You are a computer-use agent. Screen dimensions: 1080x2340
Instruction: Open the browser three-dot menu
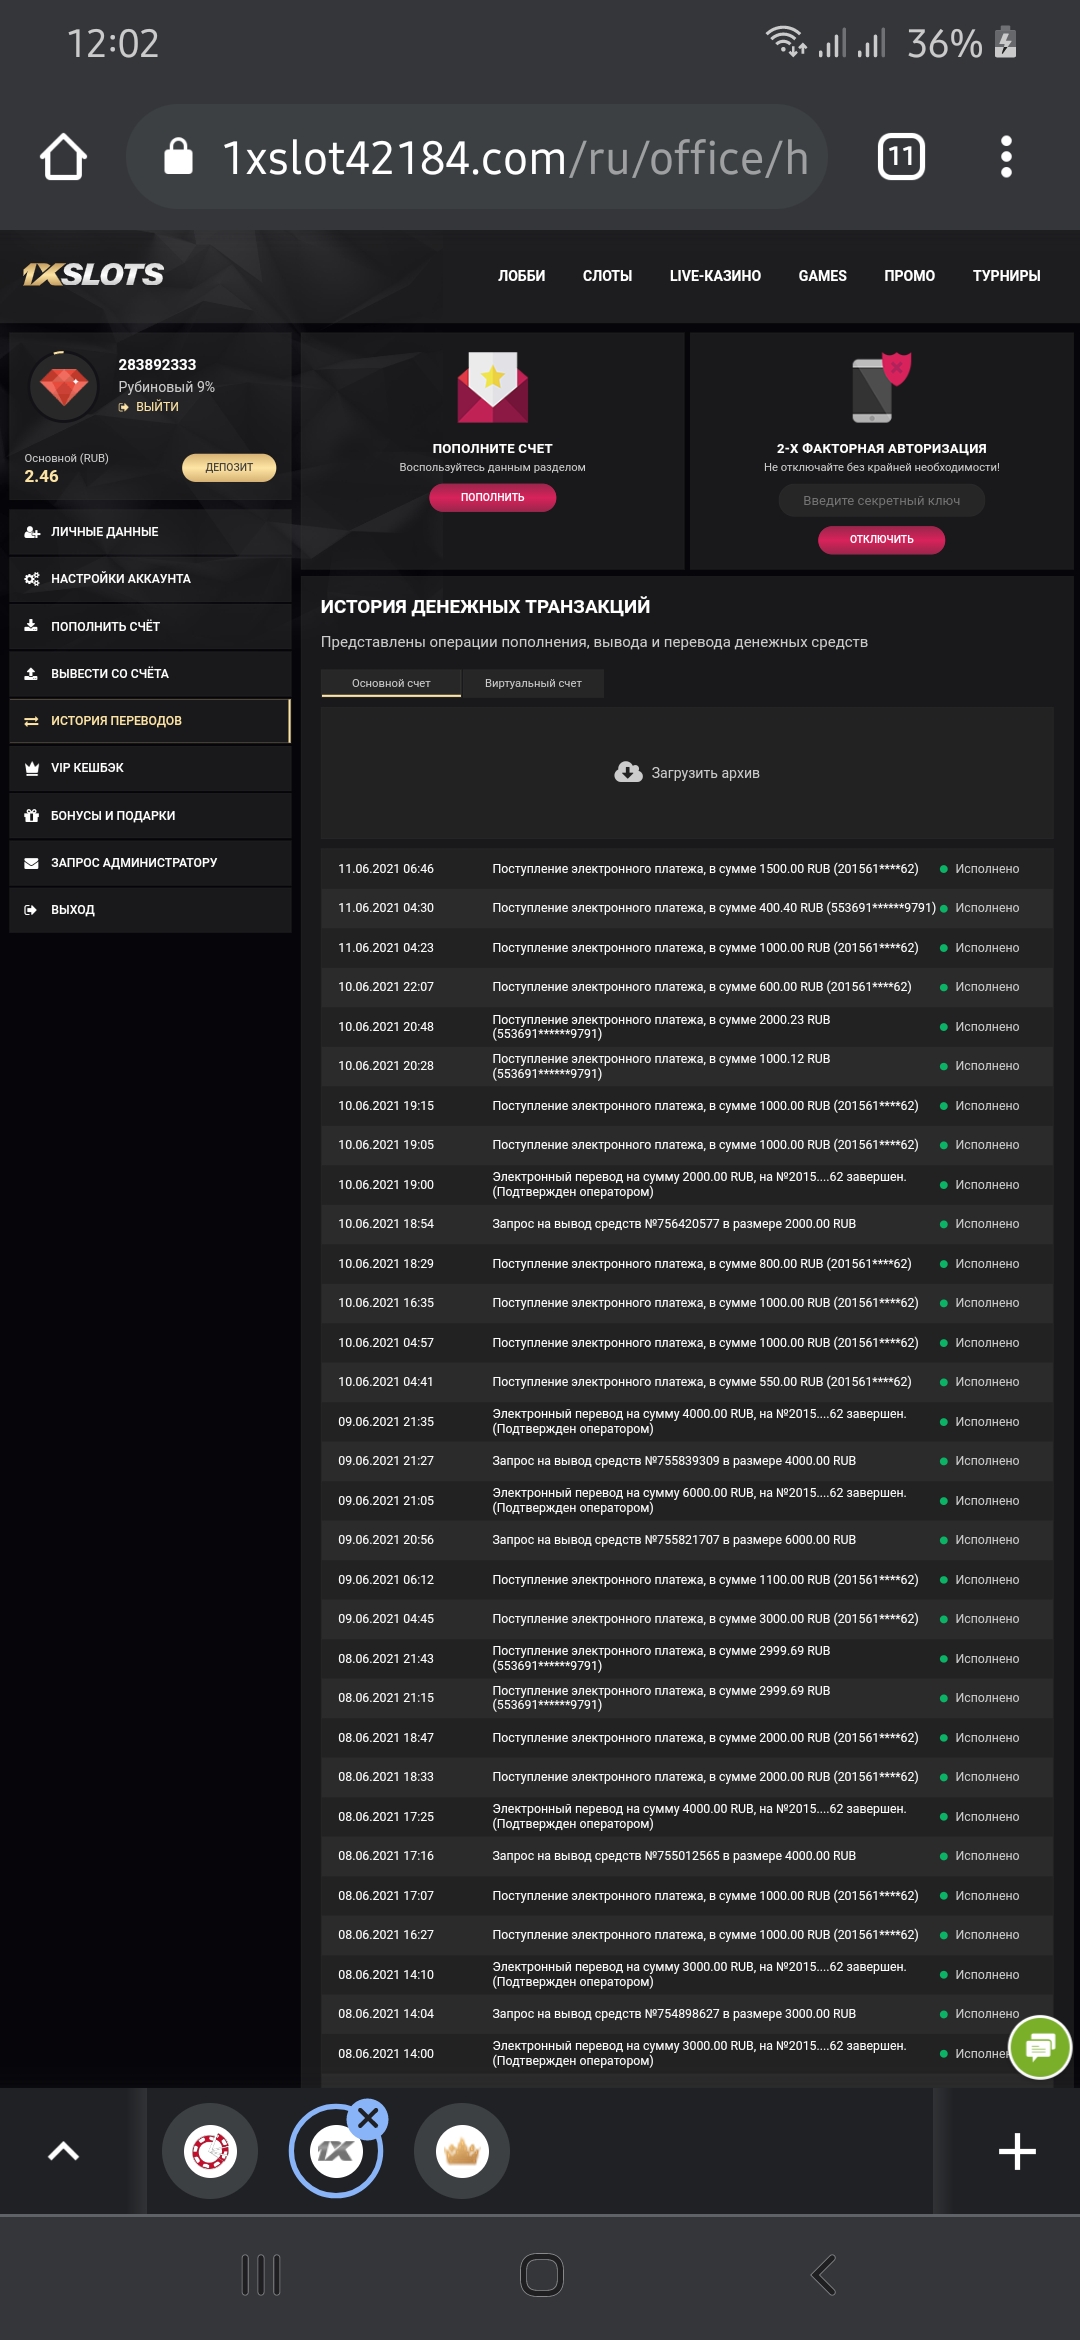[x=1006, y=157]
